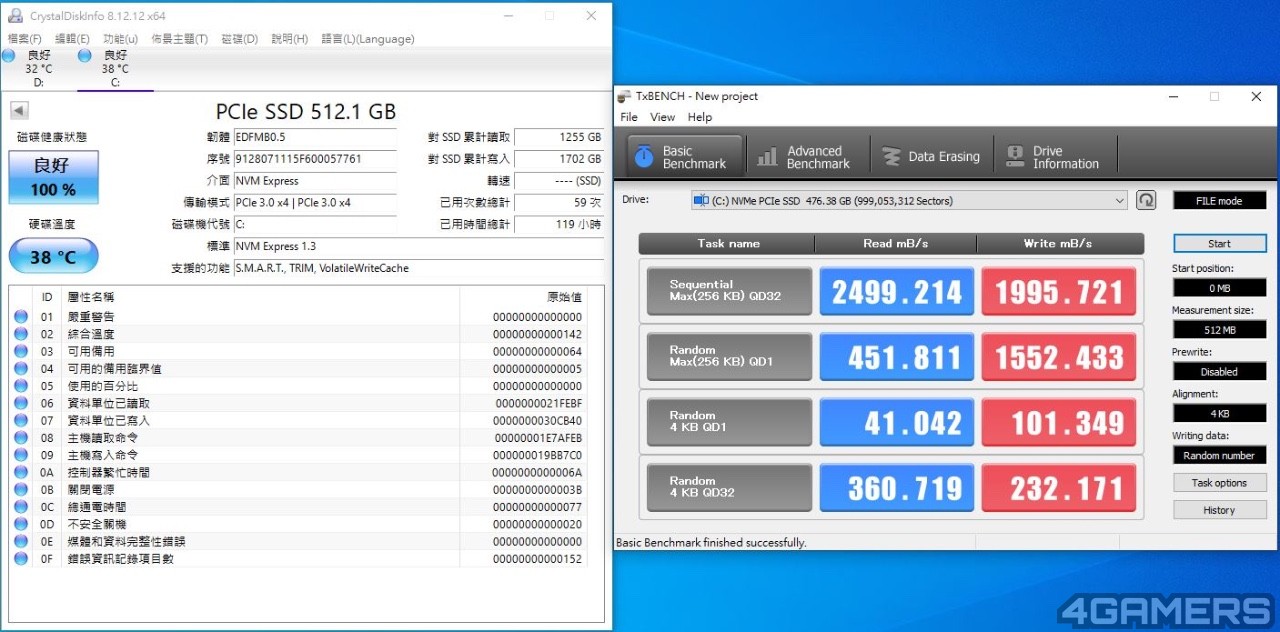Open the 功能(u) menu
The image size is (1280, 632).
click(121, 39)
